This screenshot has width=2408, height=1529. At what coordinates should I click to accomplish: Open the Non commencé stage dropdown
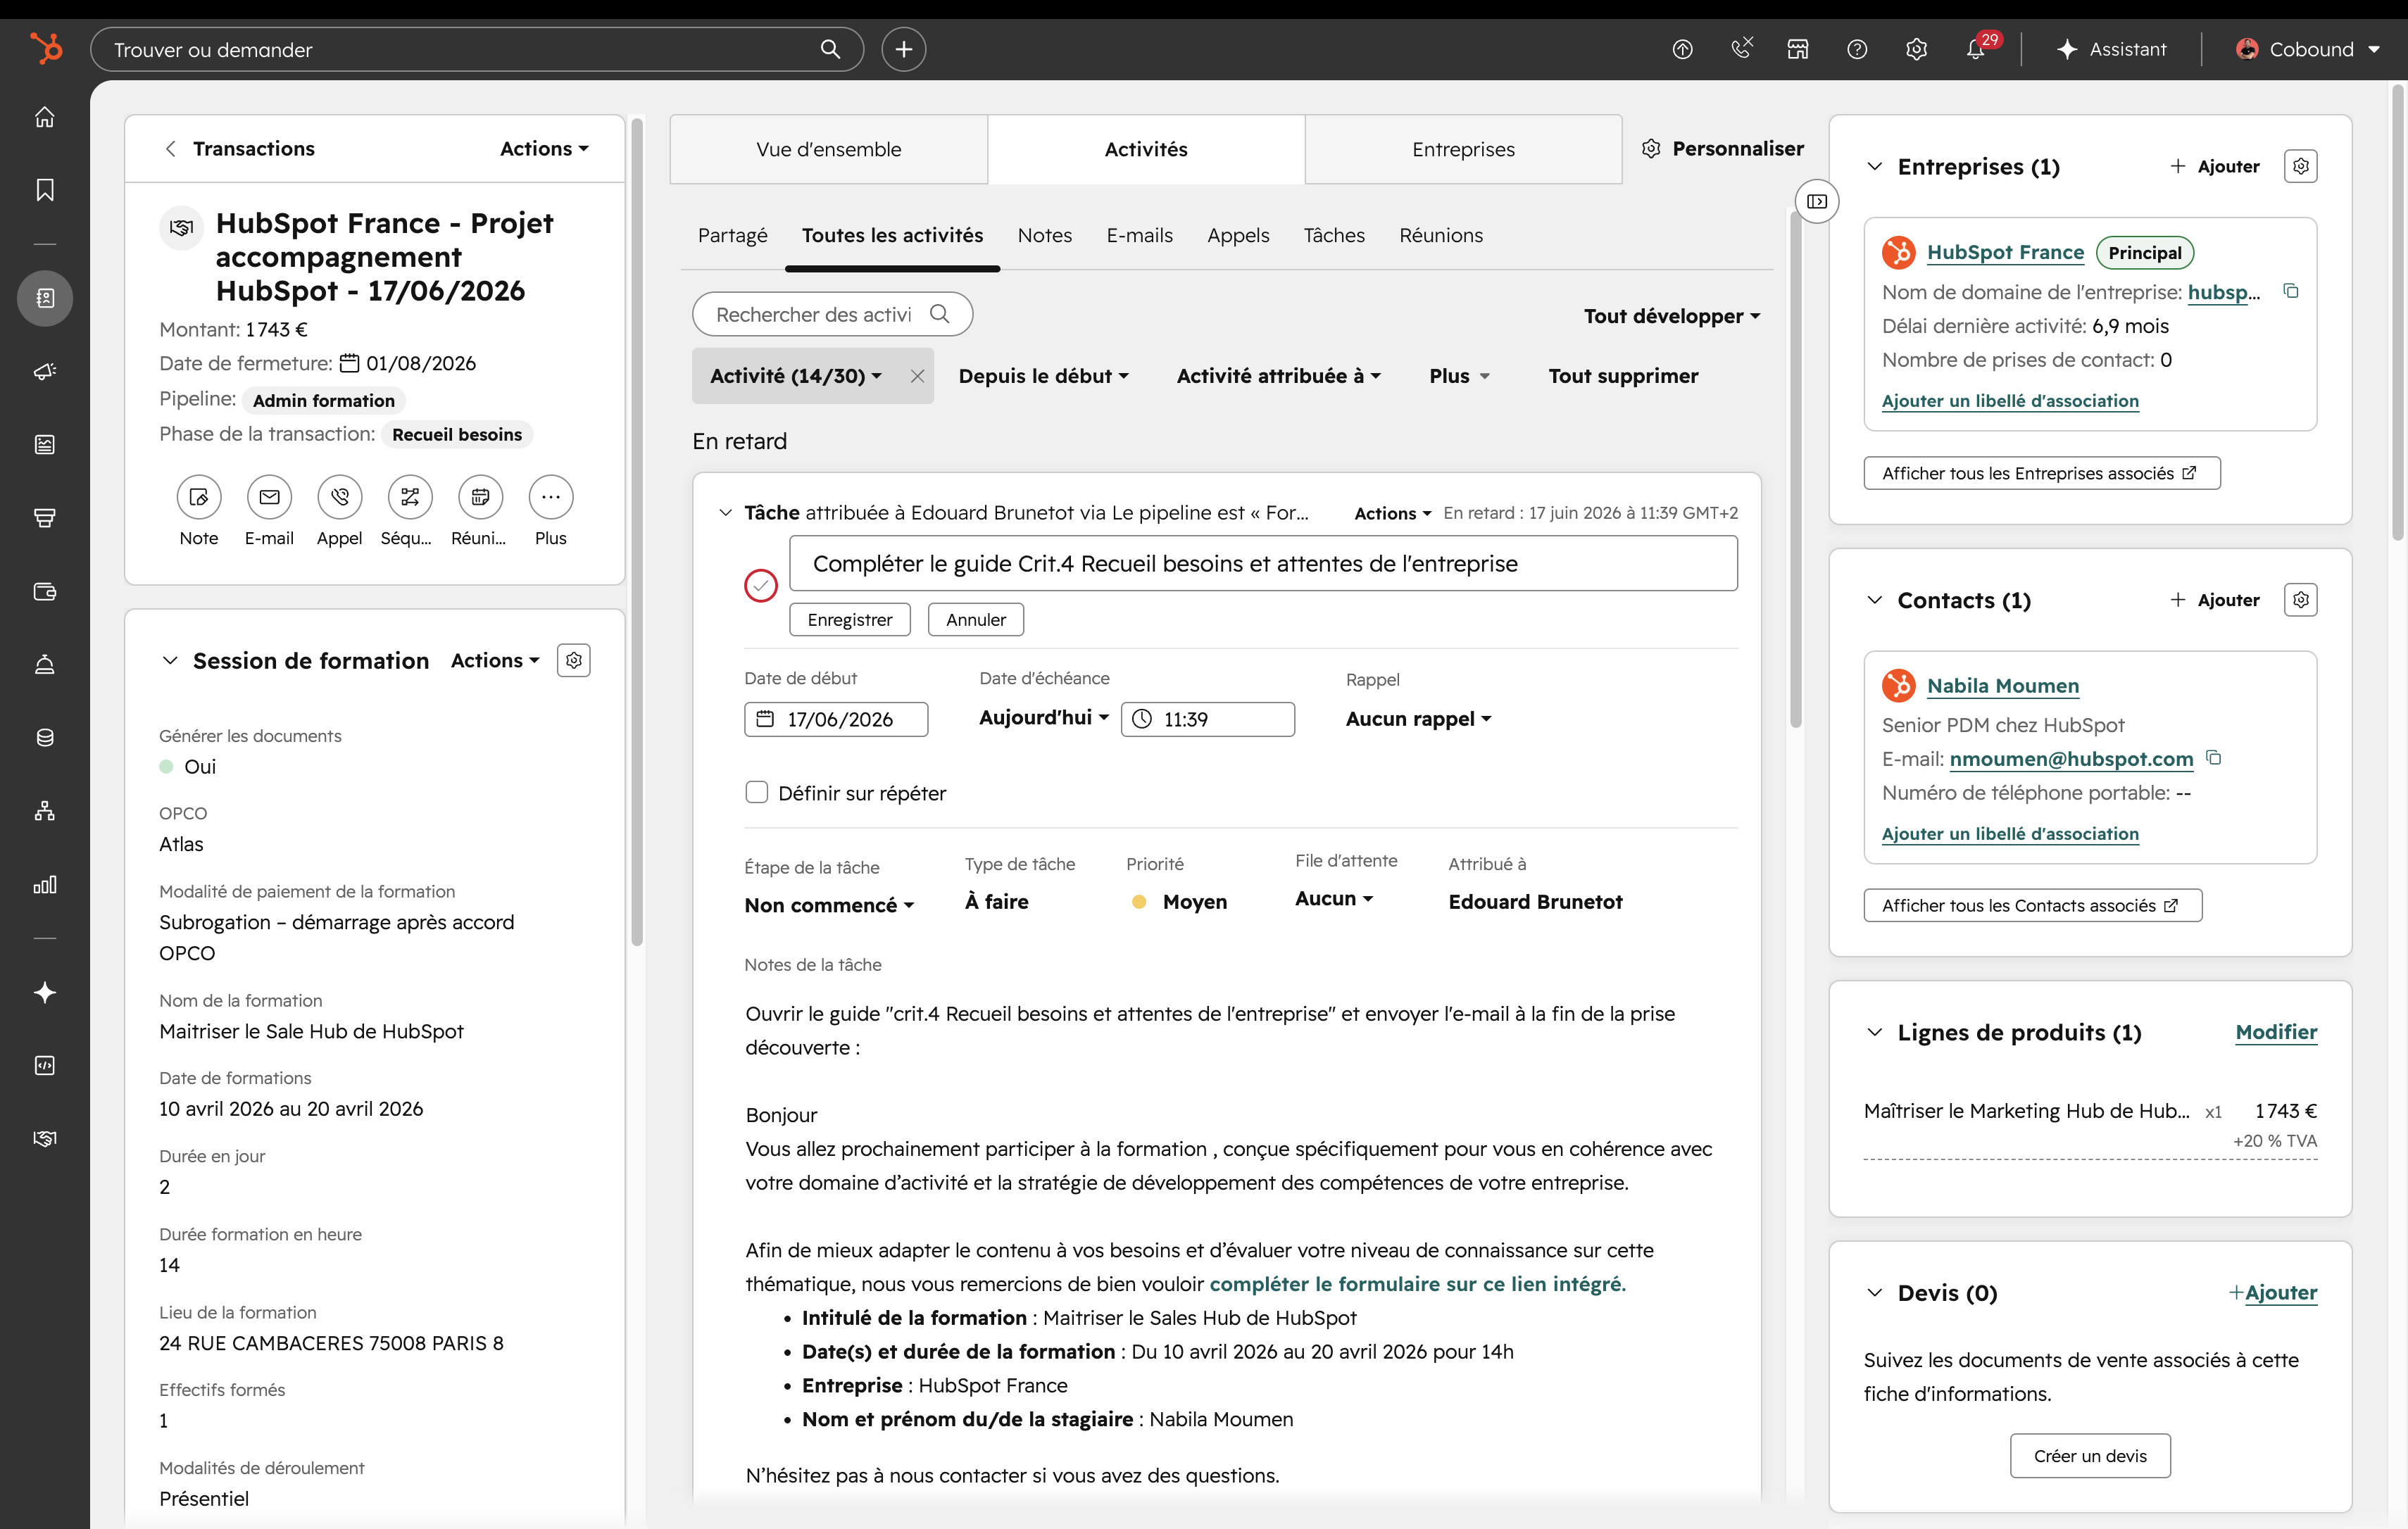coord(829,905)
